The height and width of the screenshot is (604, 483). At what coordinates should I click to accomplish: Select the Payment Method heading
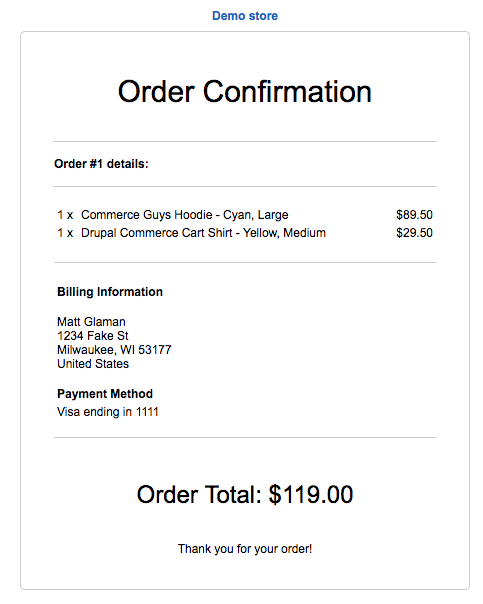(x=105, y=394)
